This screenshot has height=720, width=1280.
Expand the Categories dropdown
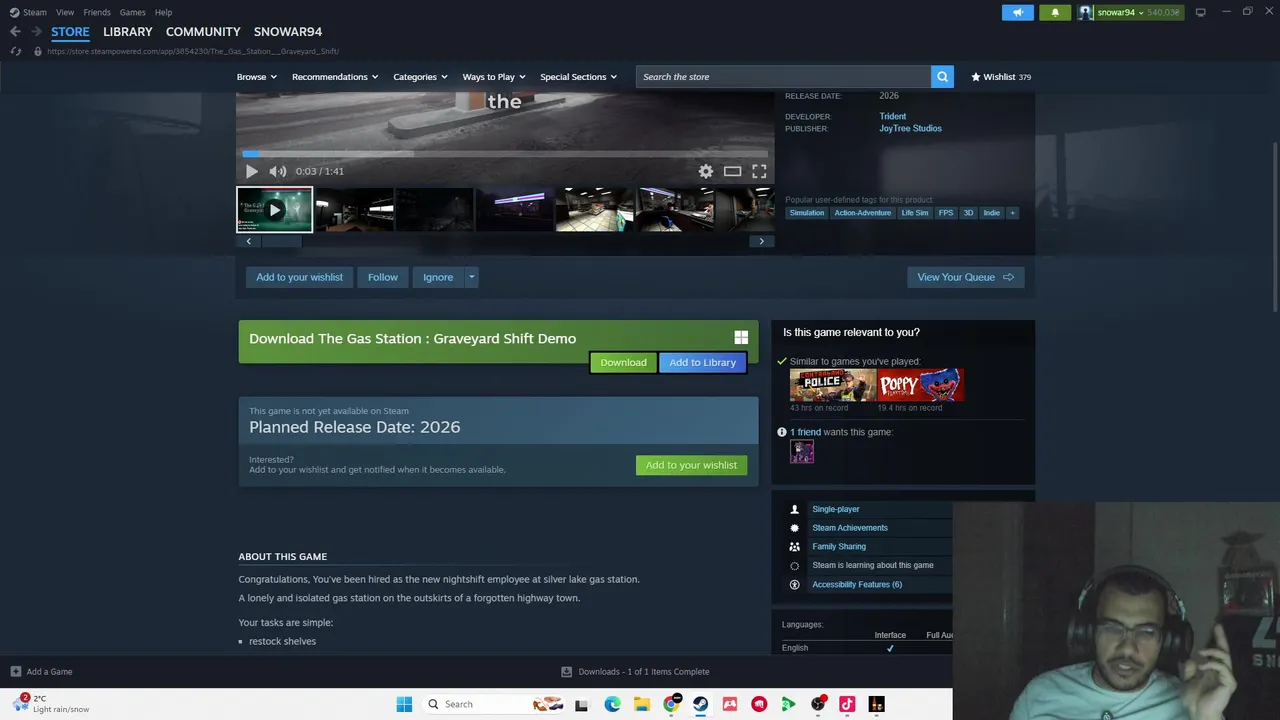(420, 77)
